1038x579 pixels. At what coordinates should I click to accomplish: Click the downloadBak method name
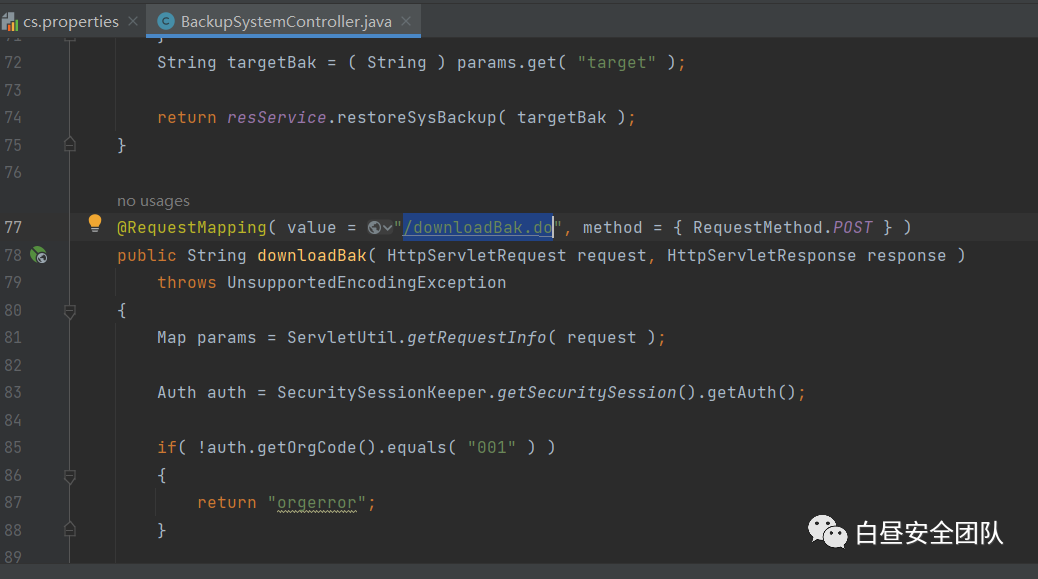pos(311,255)
